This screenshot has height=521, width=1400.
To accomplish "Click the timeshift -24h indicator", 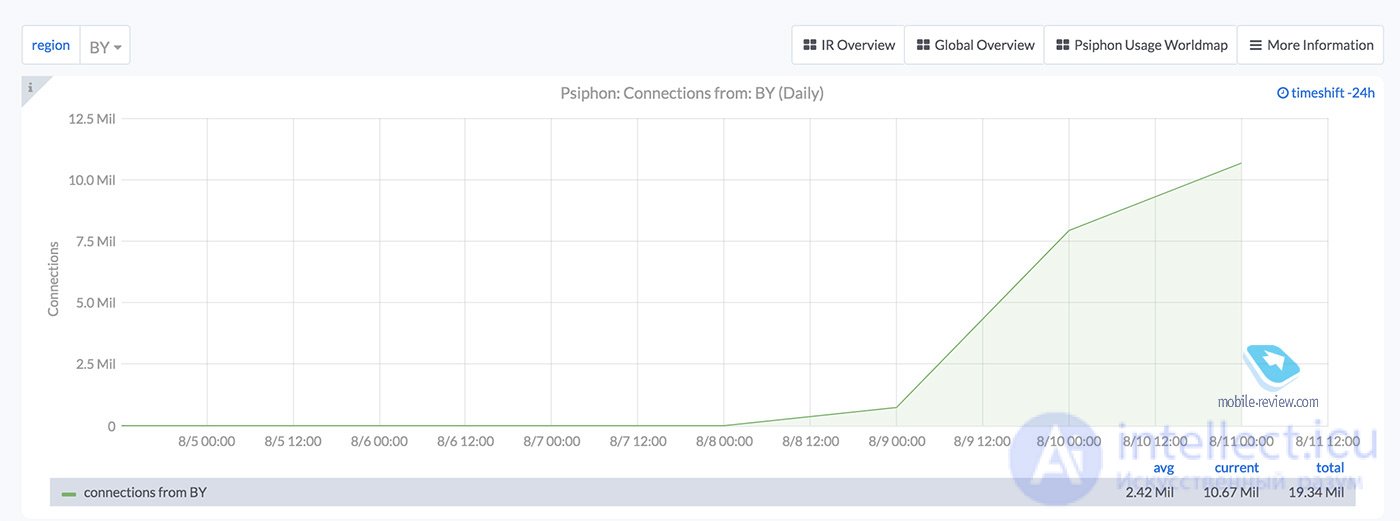I will pyautogui.click(x=1326, y=93).
